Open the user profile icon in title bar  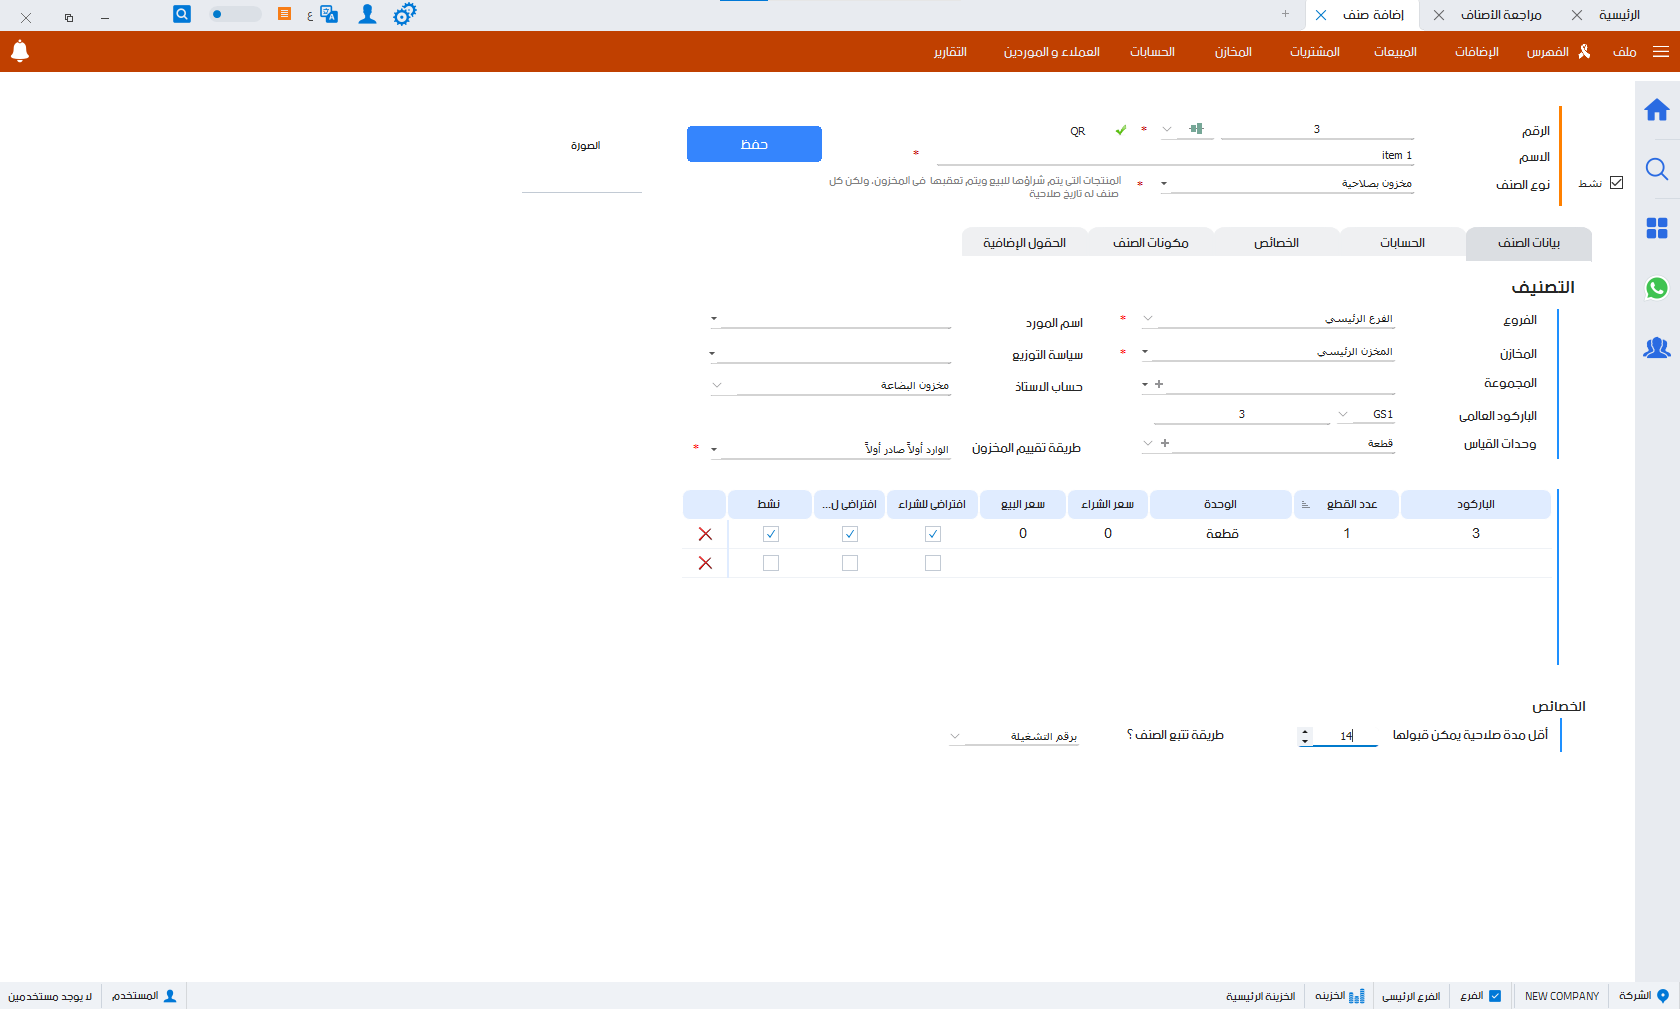coord(367,14)
